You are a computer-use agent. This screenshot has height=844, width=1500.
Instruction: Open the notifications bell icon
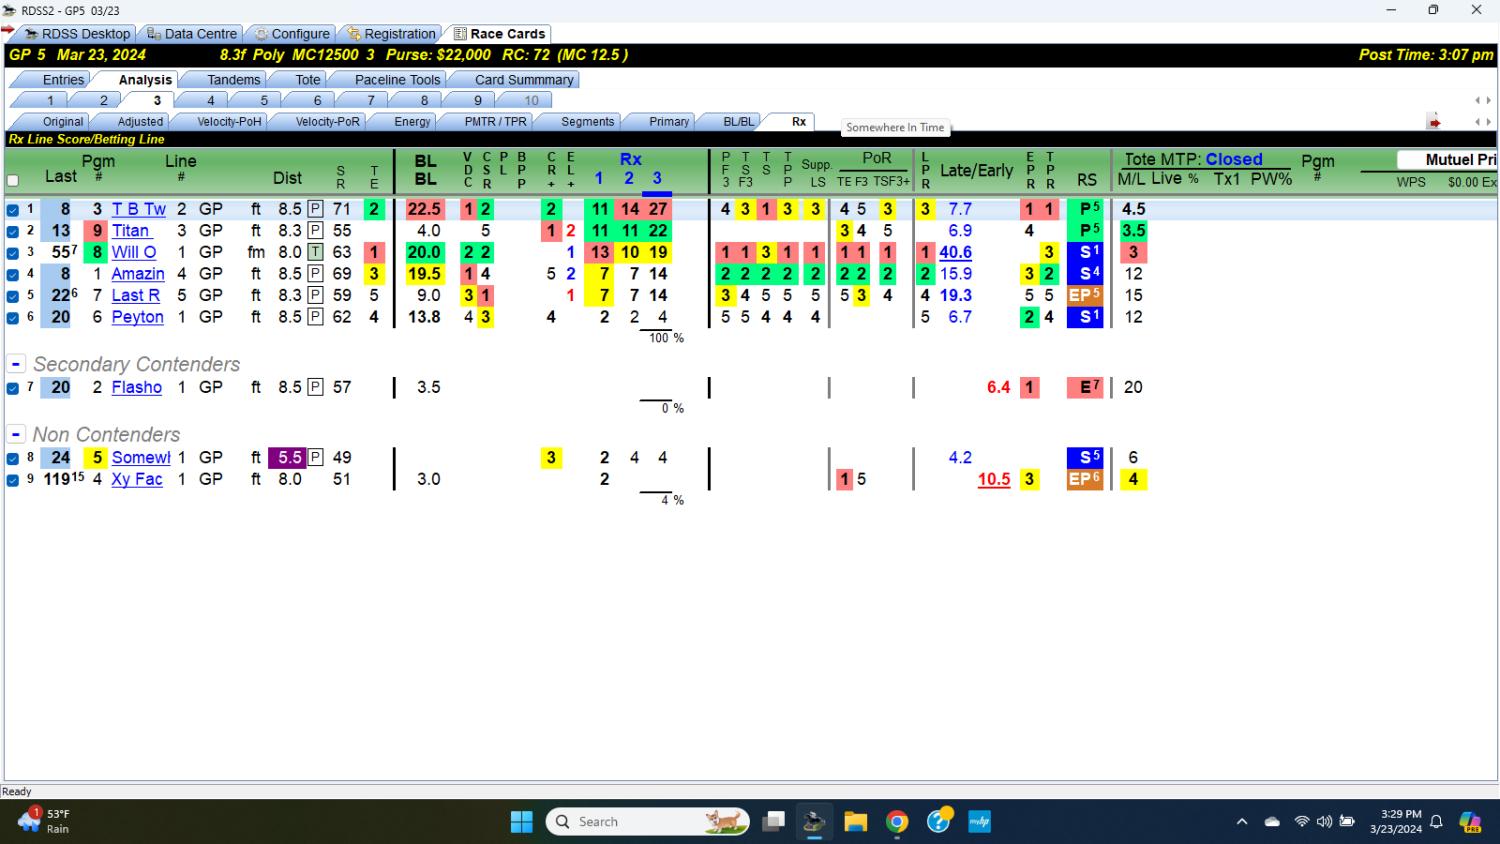pyautogui.click(x=1436, y=822)
